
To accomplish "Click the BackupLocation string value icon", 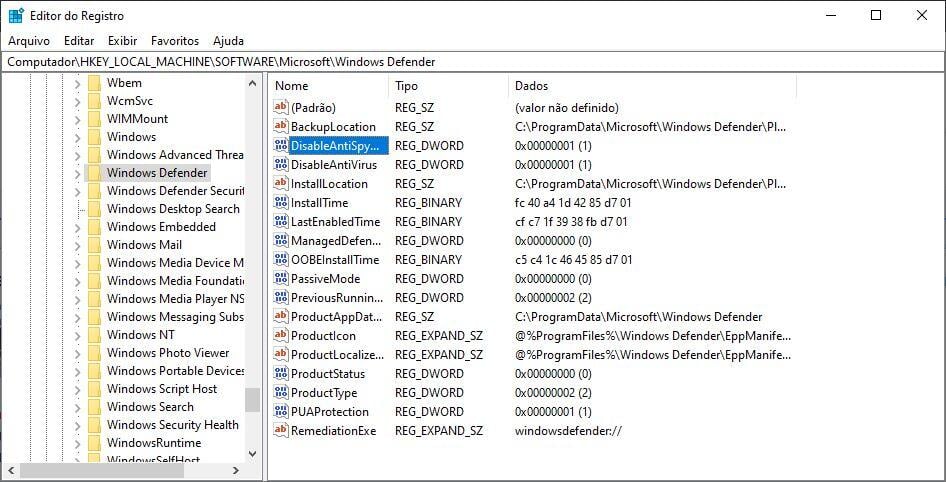I will pyautogui.click(x=281, y=126).
